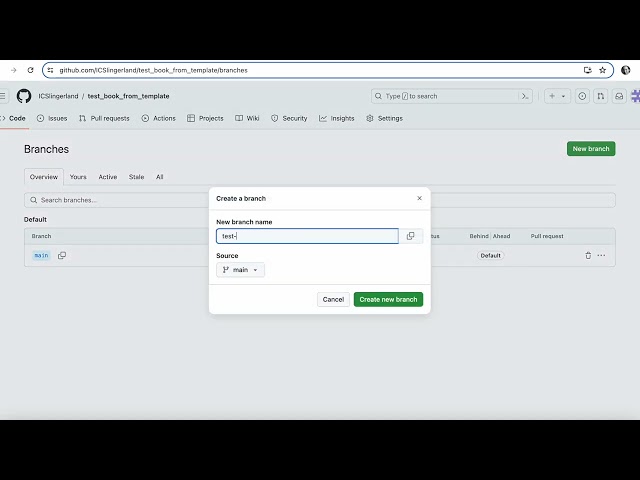
Task: Open the Projects tab
Action: tap(205, 118)
